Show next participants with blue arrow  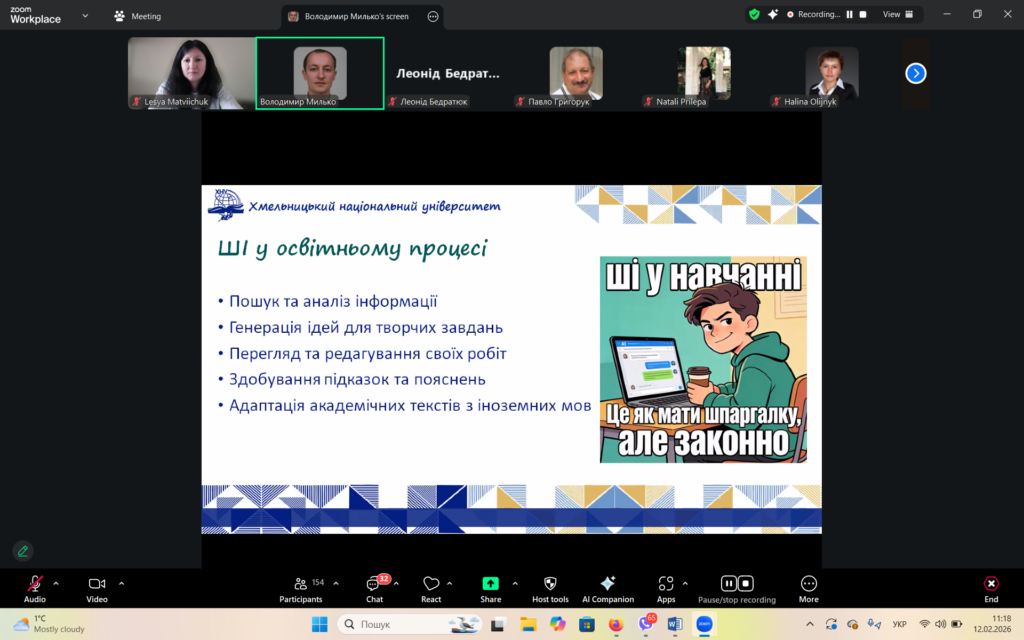pyautogui.click(x=915, y=73)
